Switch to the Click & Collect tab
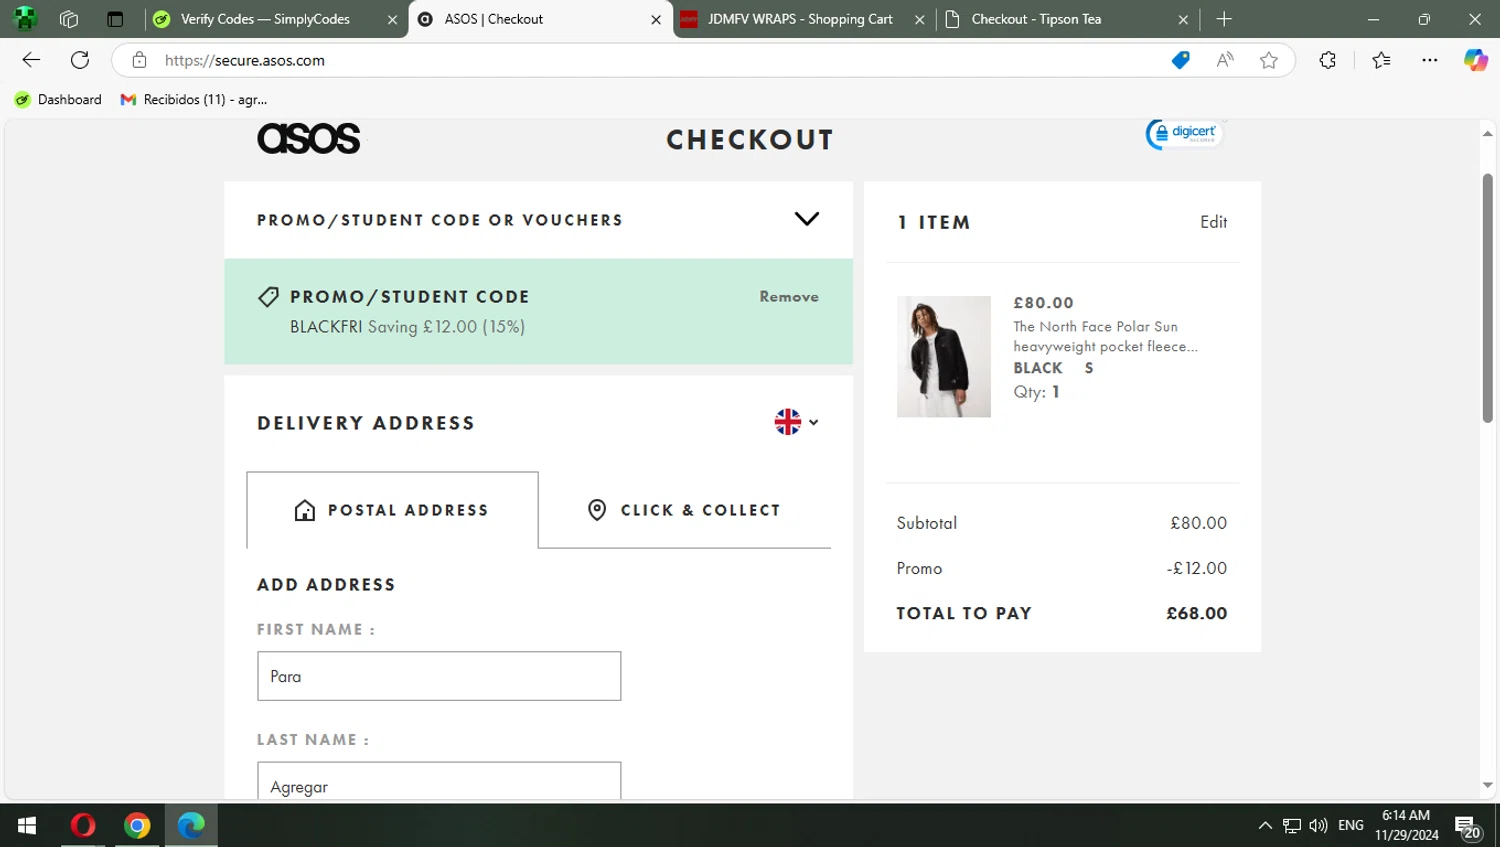 click(x=684, y=510)
